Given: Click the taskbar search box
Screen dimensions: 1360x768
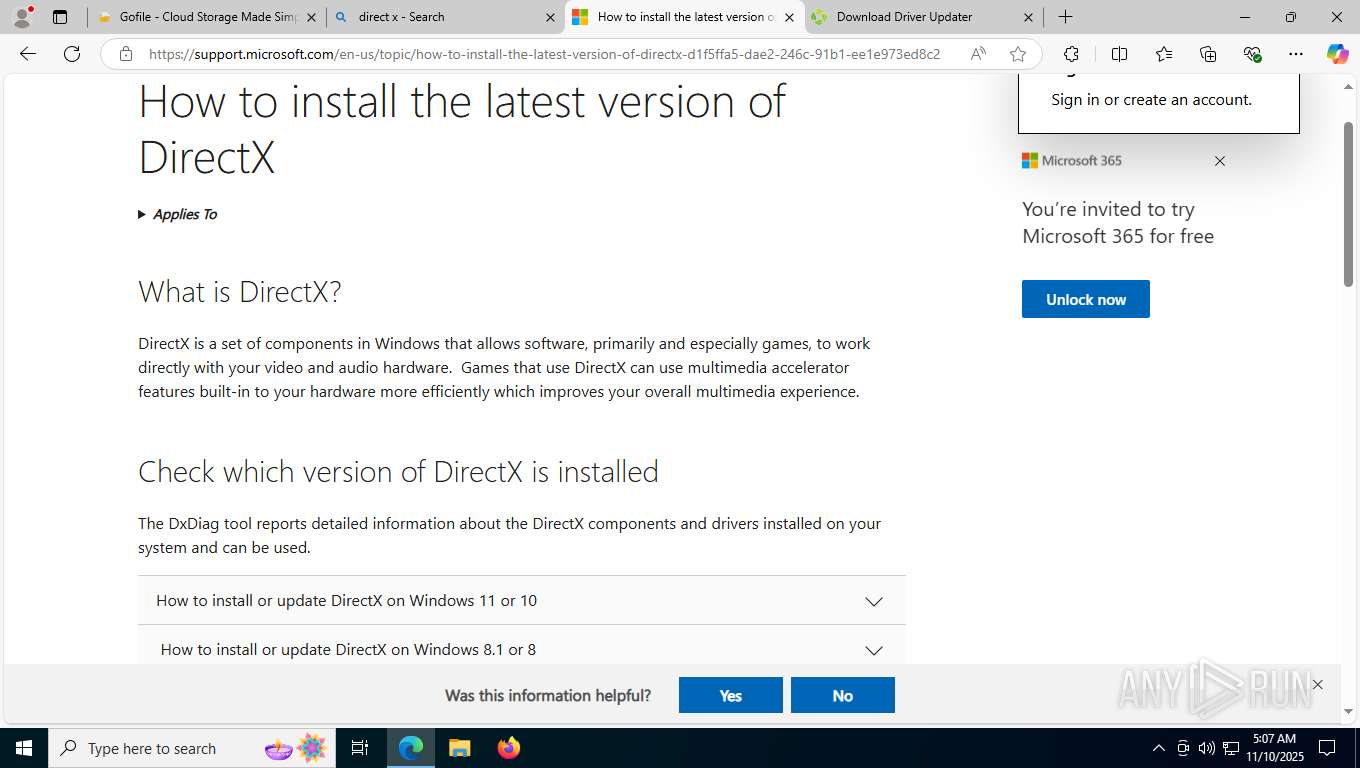Looking at the screenshot, I should tap(192, 748).
